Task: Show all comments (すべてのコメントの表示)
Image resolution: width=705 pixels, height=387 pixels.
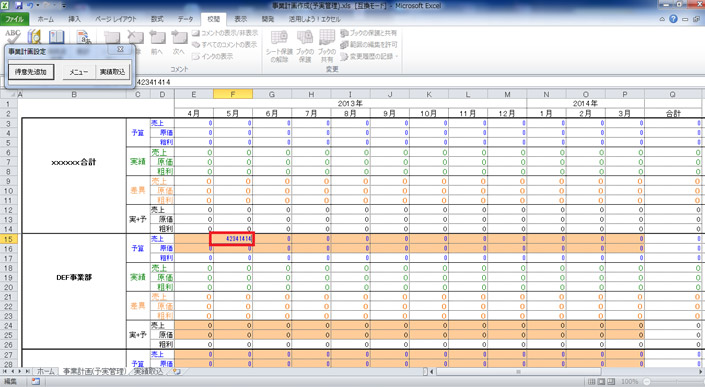Action: 224,44
